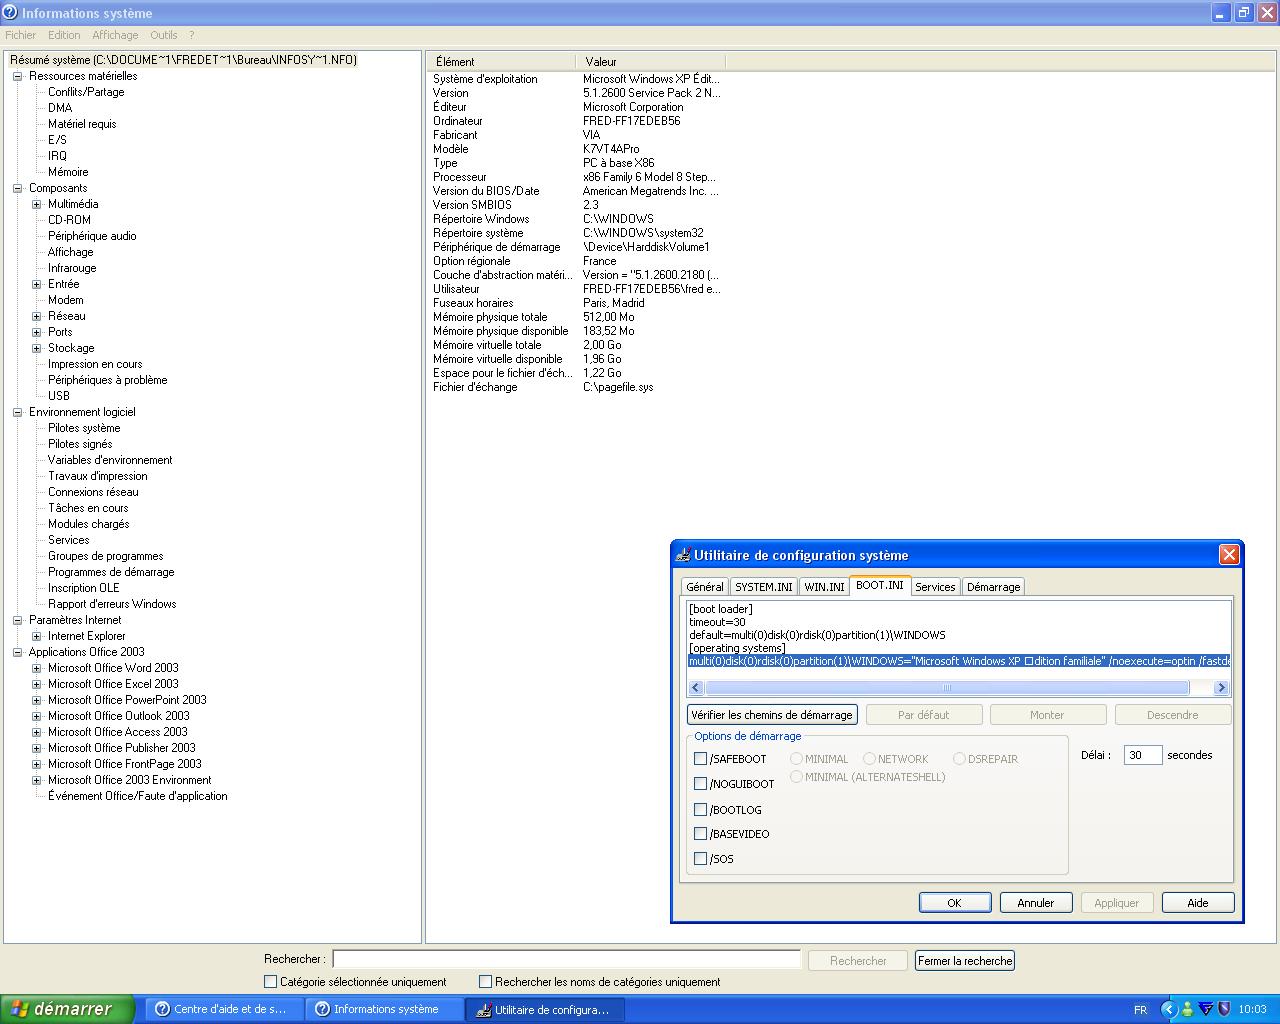Enable the /SOS checkbox
The image size is (1280, 1024).
(701, 859)
